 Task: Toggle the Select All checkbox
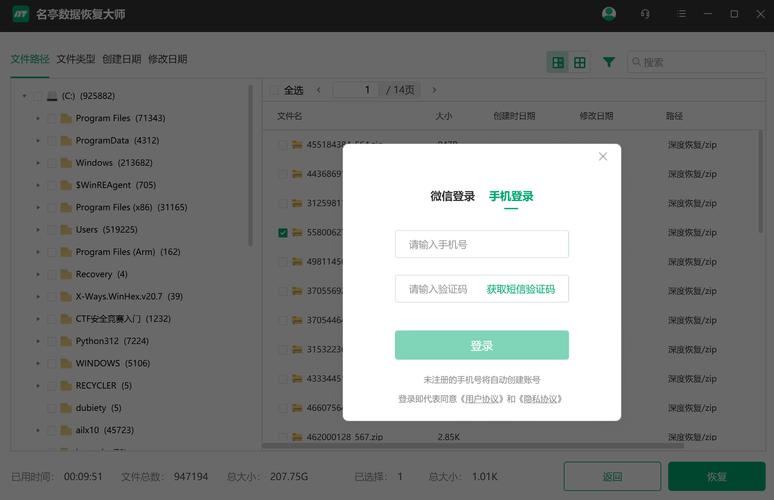pyautogui.click(x=274, y=90)
